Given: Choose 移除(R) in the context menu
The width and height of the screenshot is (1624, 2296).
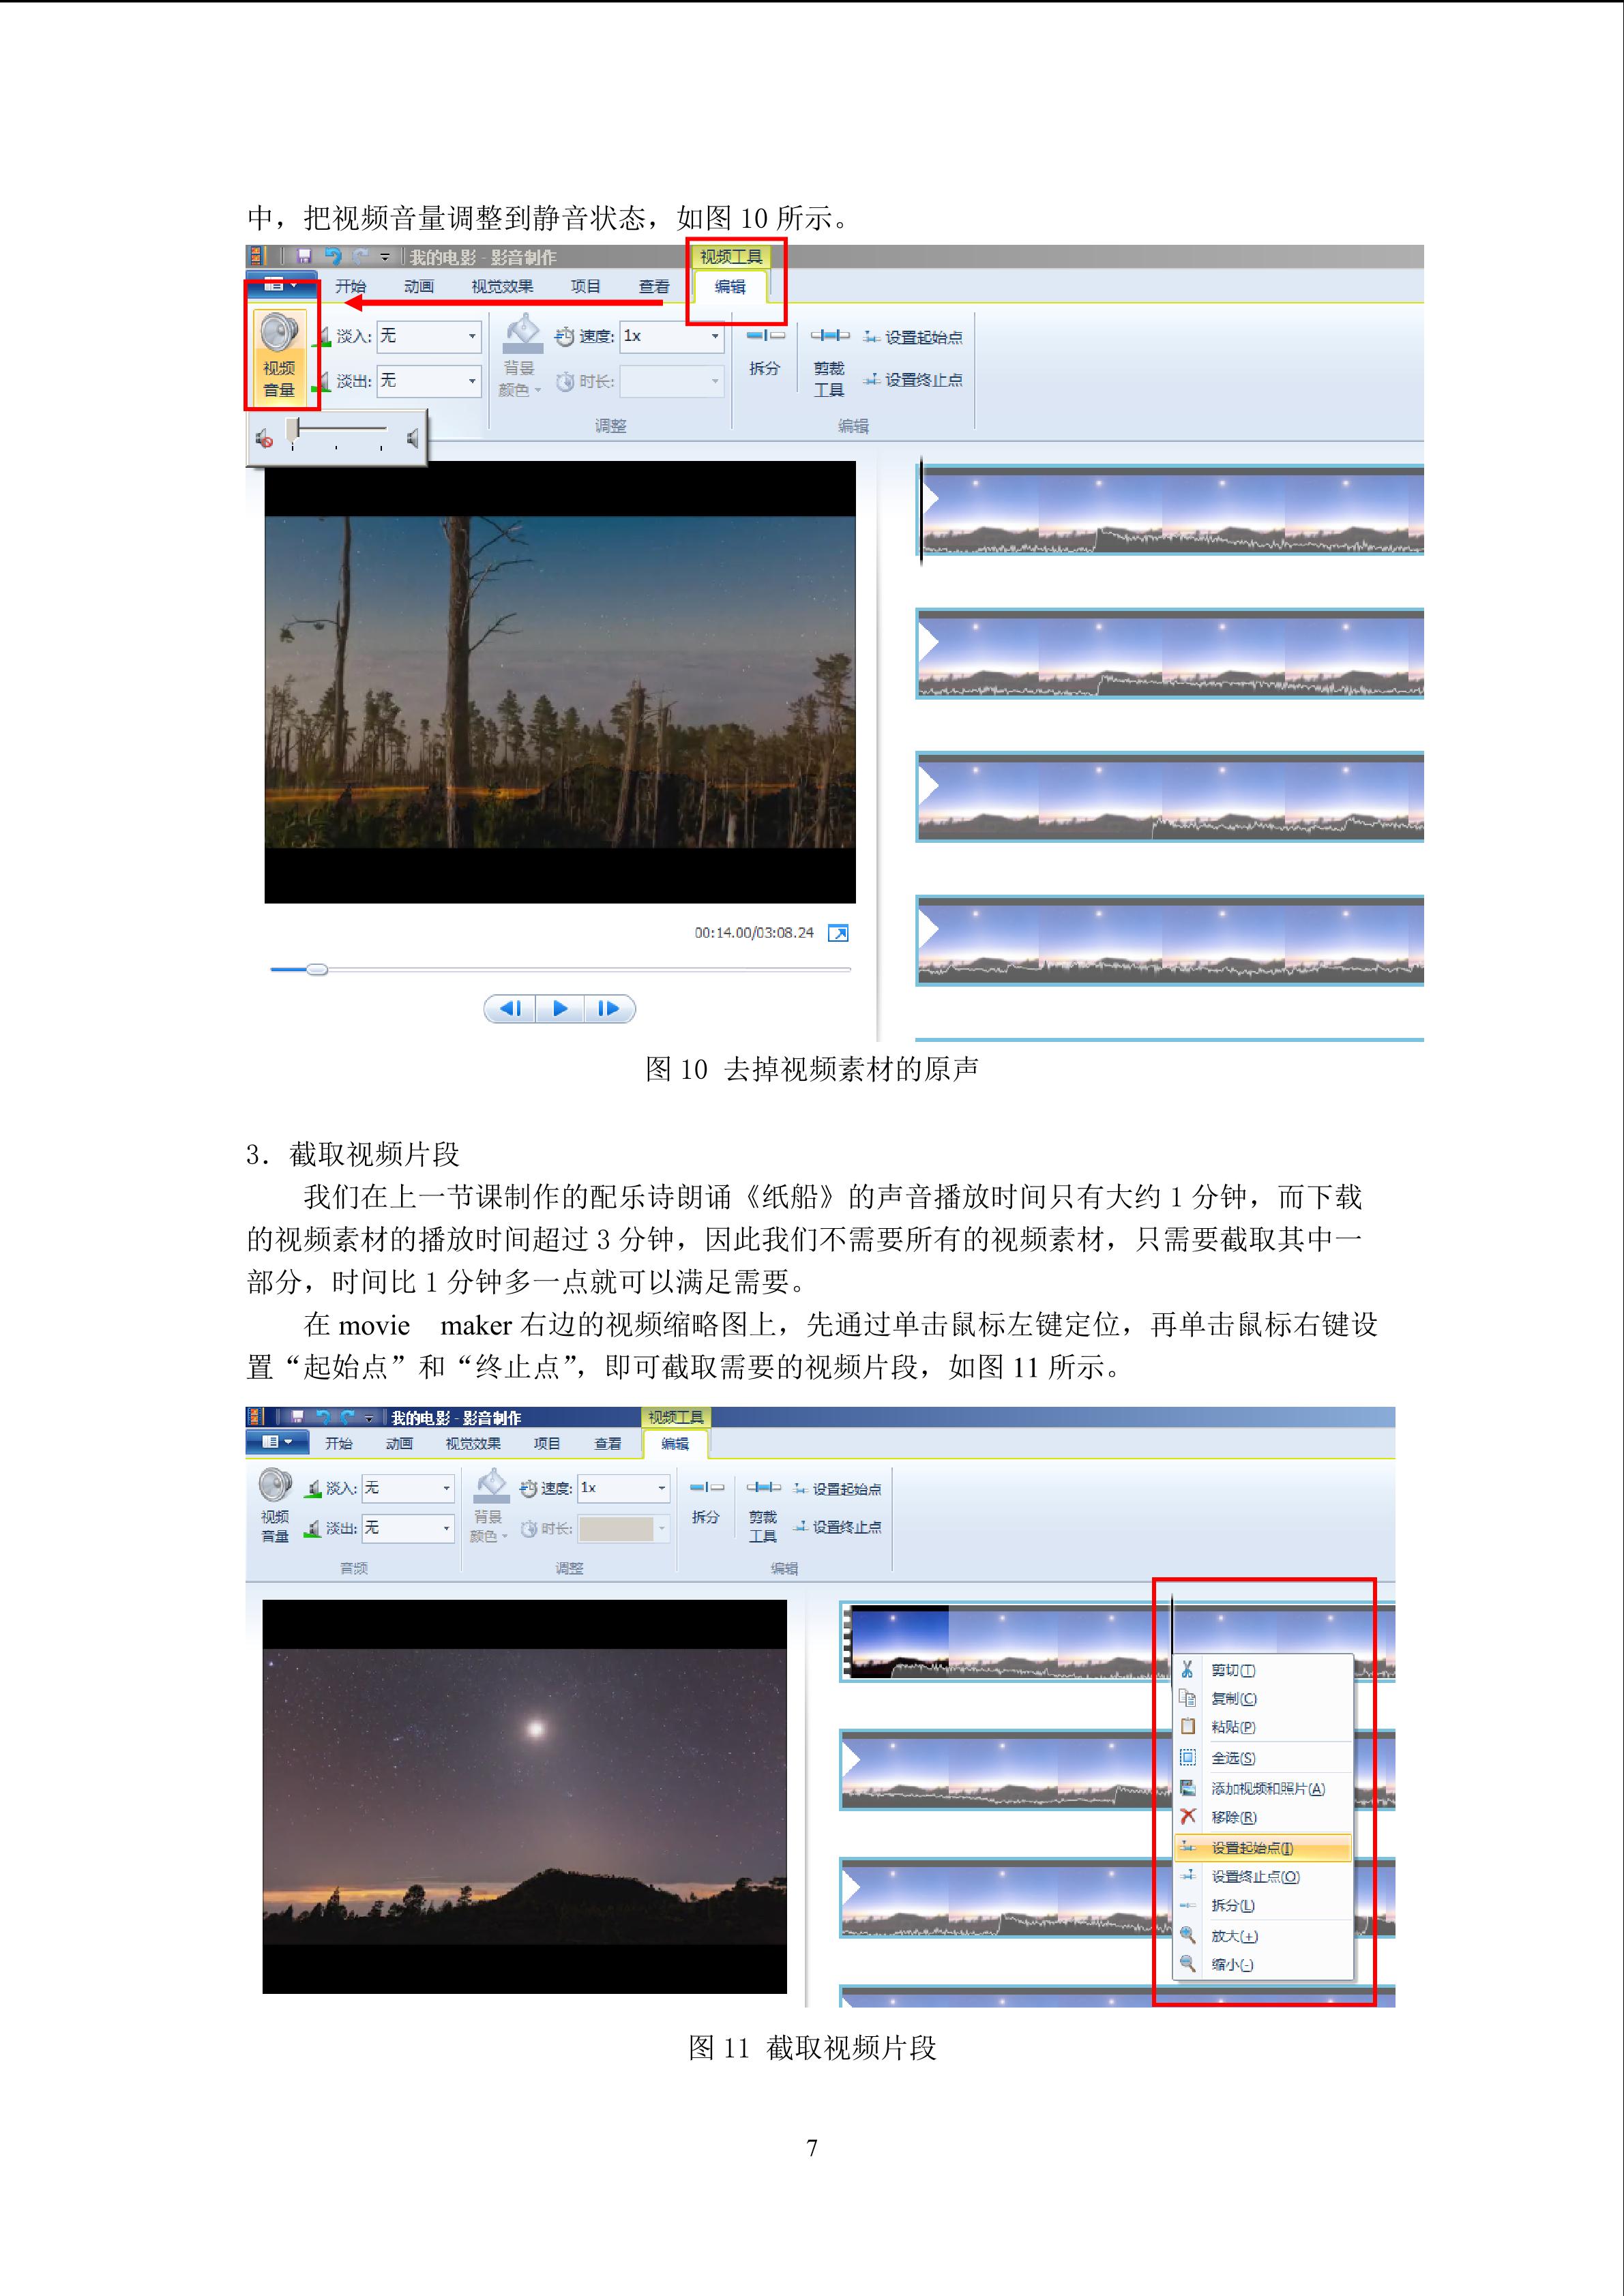Looking at the screenshot, I should coord(1264,1817).
